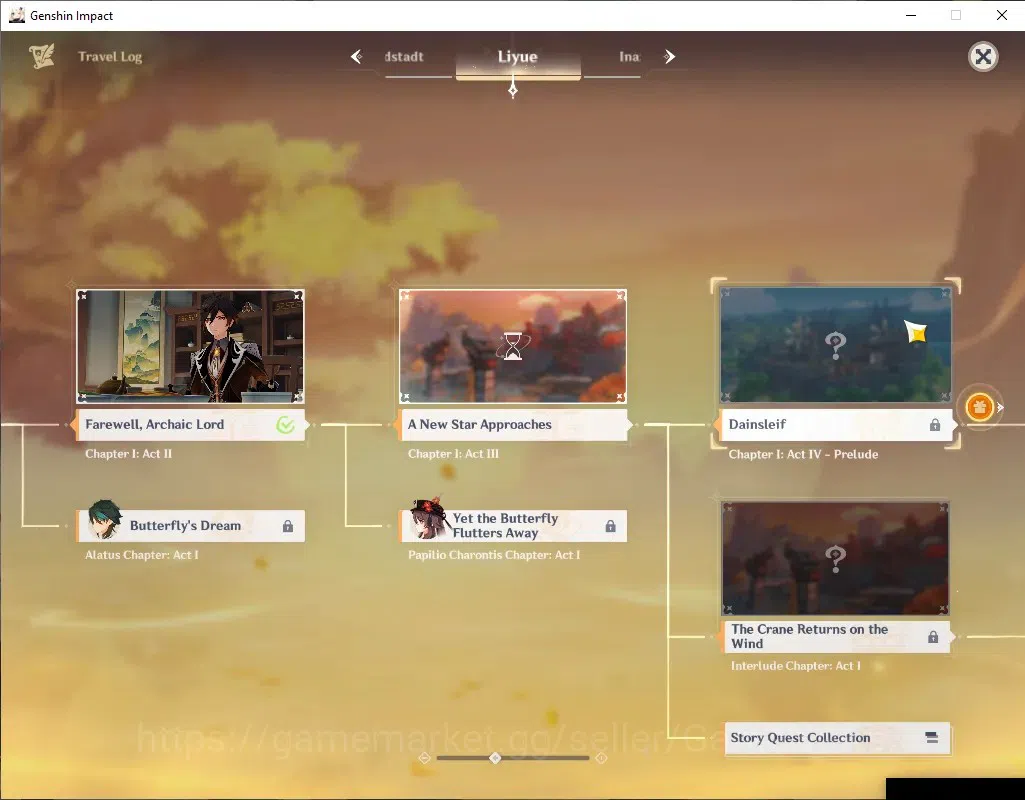The image size is (1025, 800).
Task: Click Chapter I: Act IV - Prelude label
Action: coord(803,454)
